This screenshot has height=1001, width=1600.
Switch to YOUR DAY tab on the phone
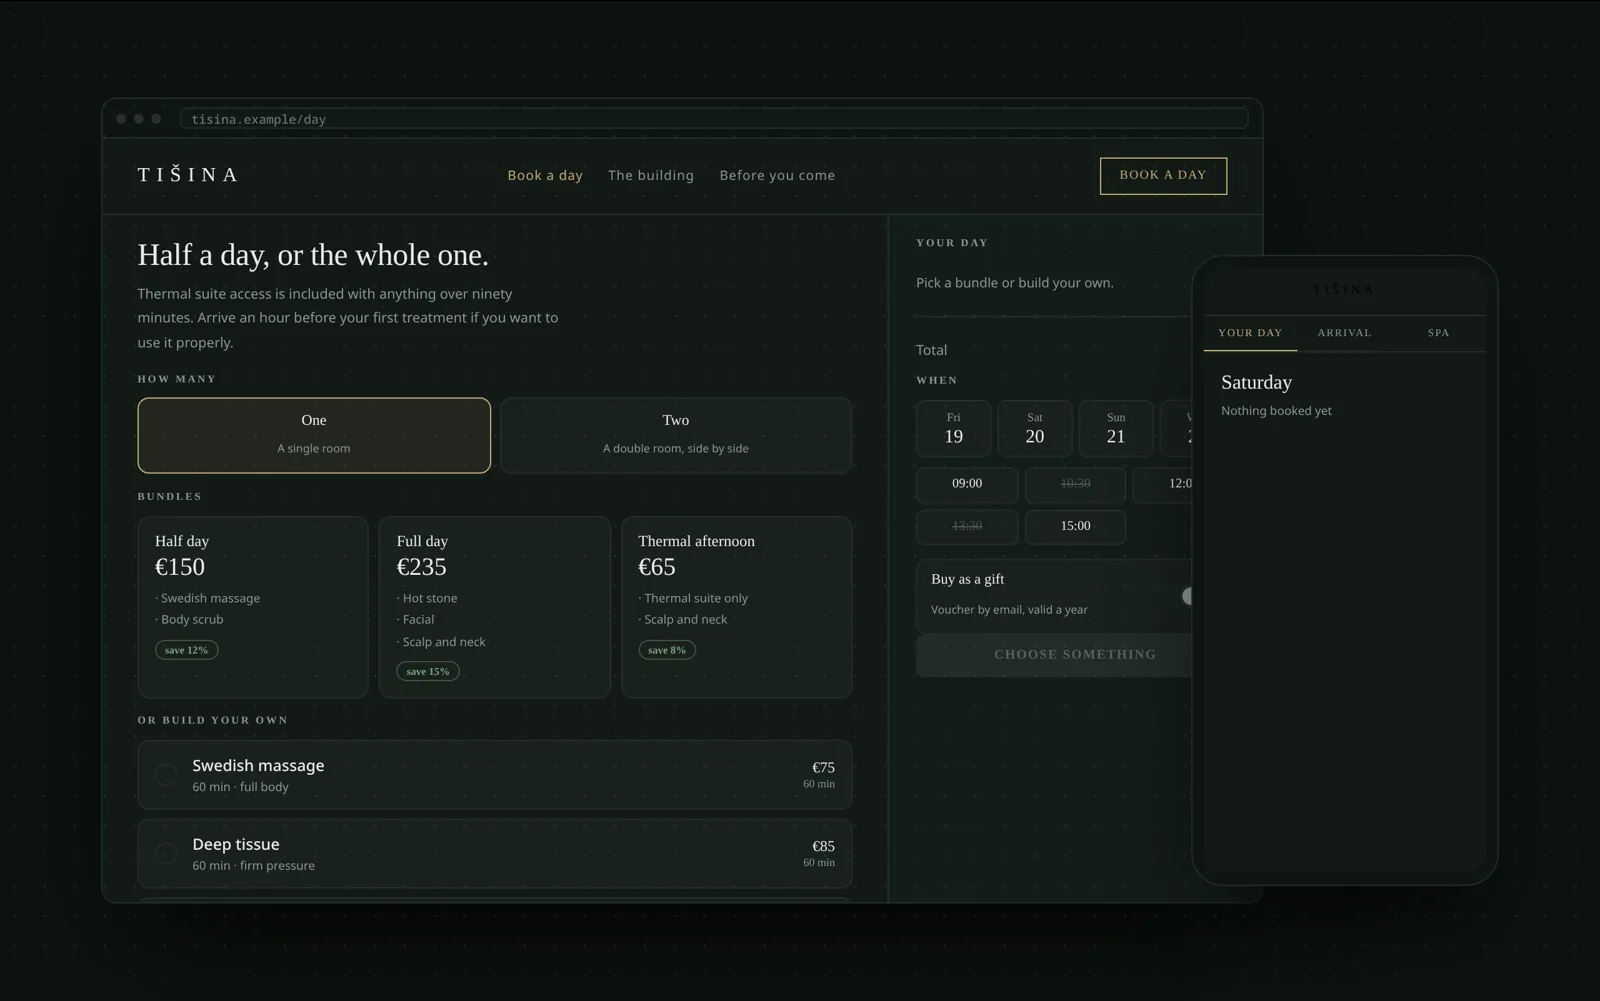point(1250,333)
